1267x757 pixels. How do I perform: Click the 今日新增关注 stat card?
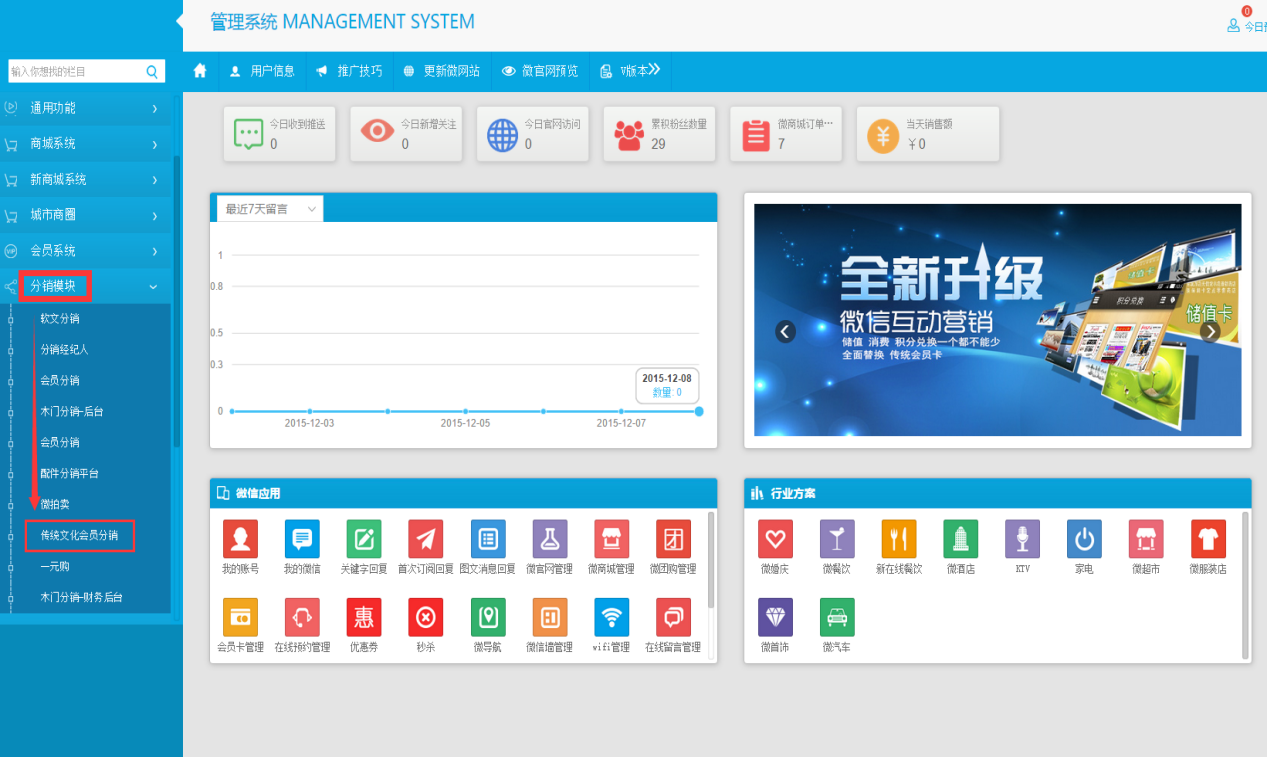pos(408,134)
